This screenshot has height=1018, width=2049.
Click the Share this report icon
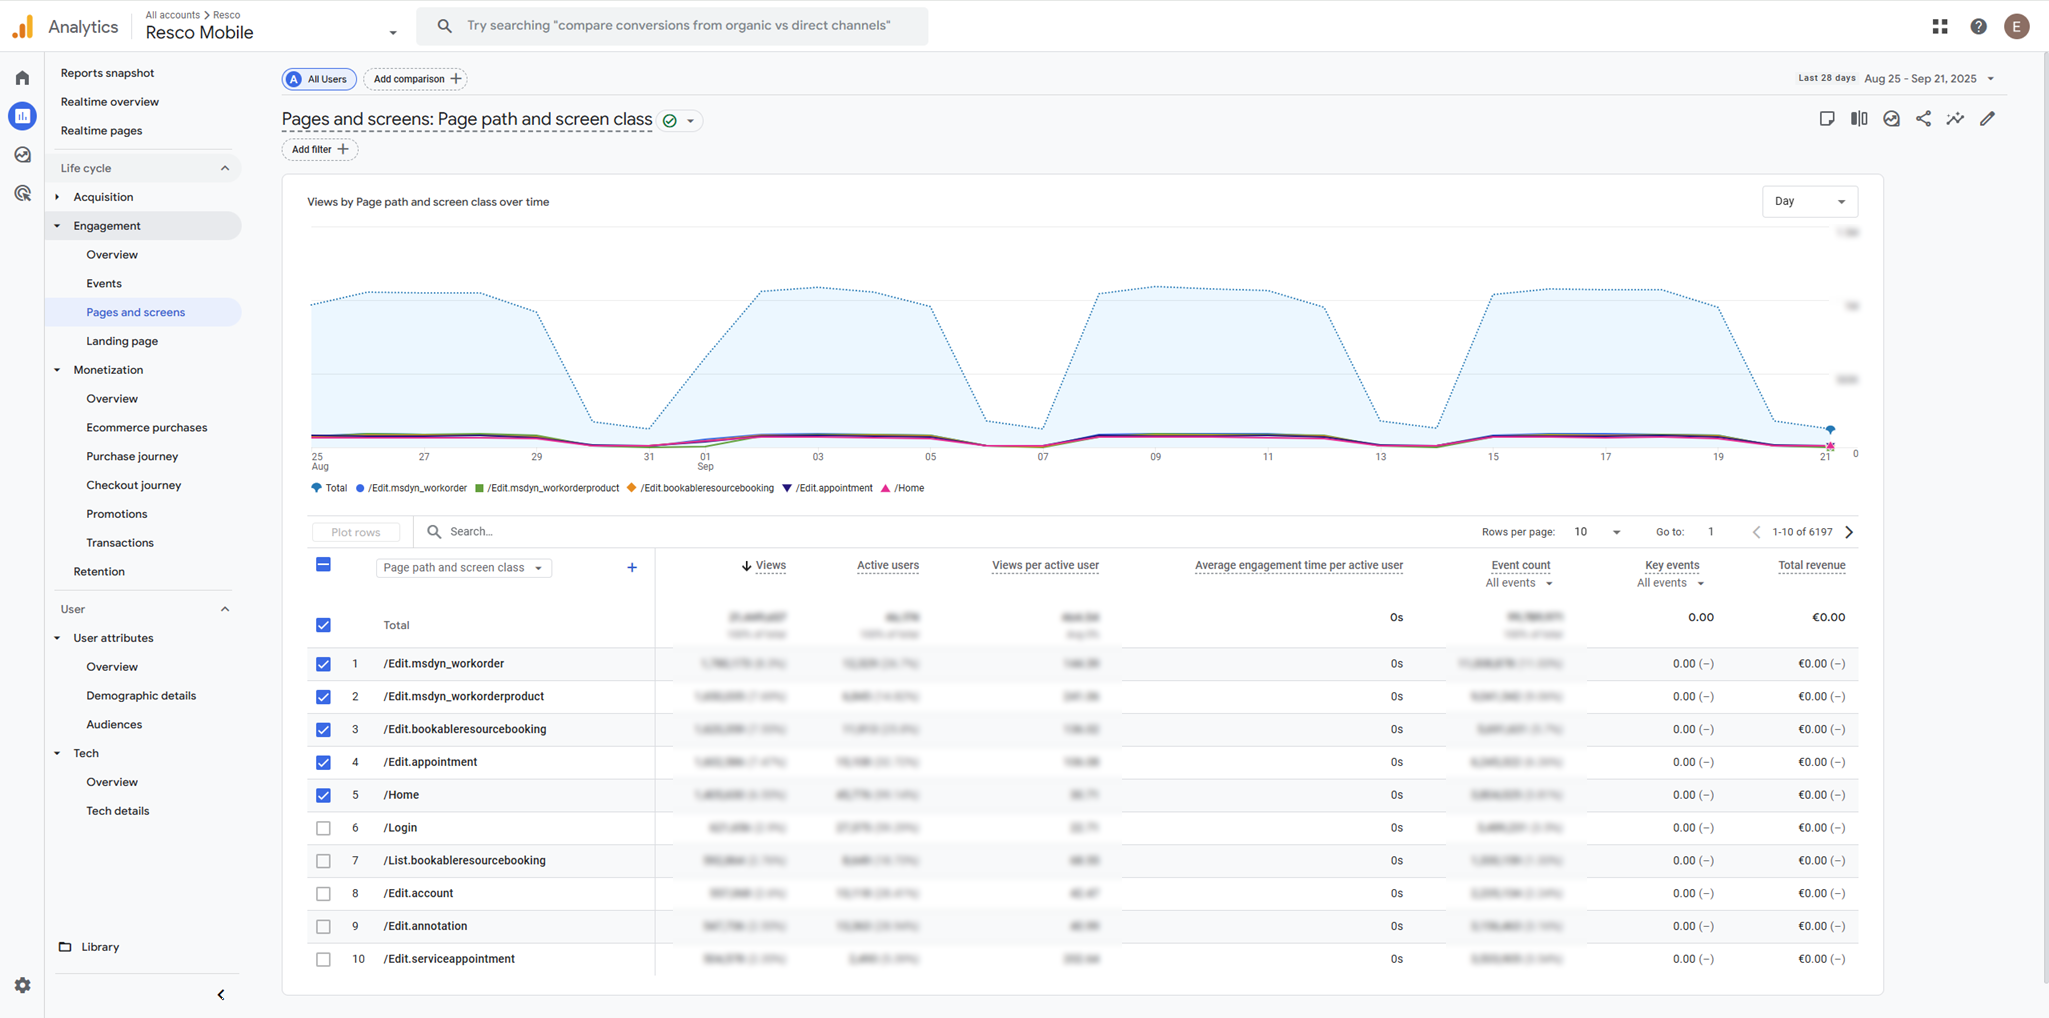click(x=1923, y=119)
